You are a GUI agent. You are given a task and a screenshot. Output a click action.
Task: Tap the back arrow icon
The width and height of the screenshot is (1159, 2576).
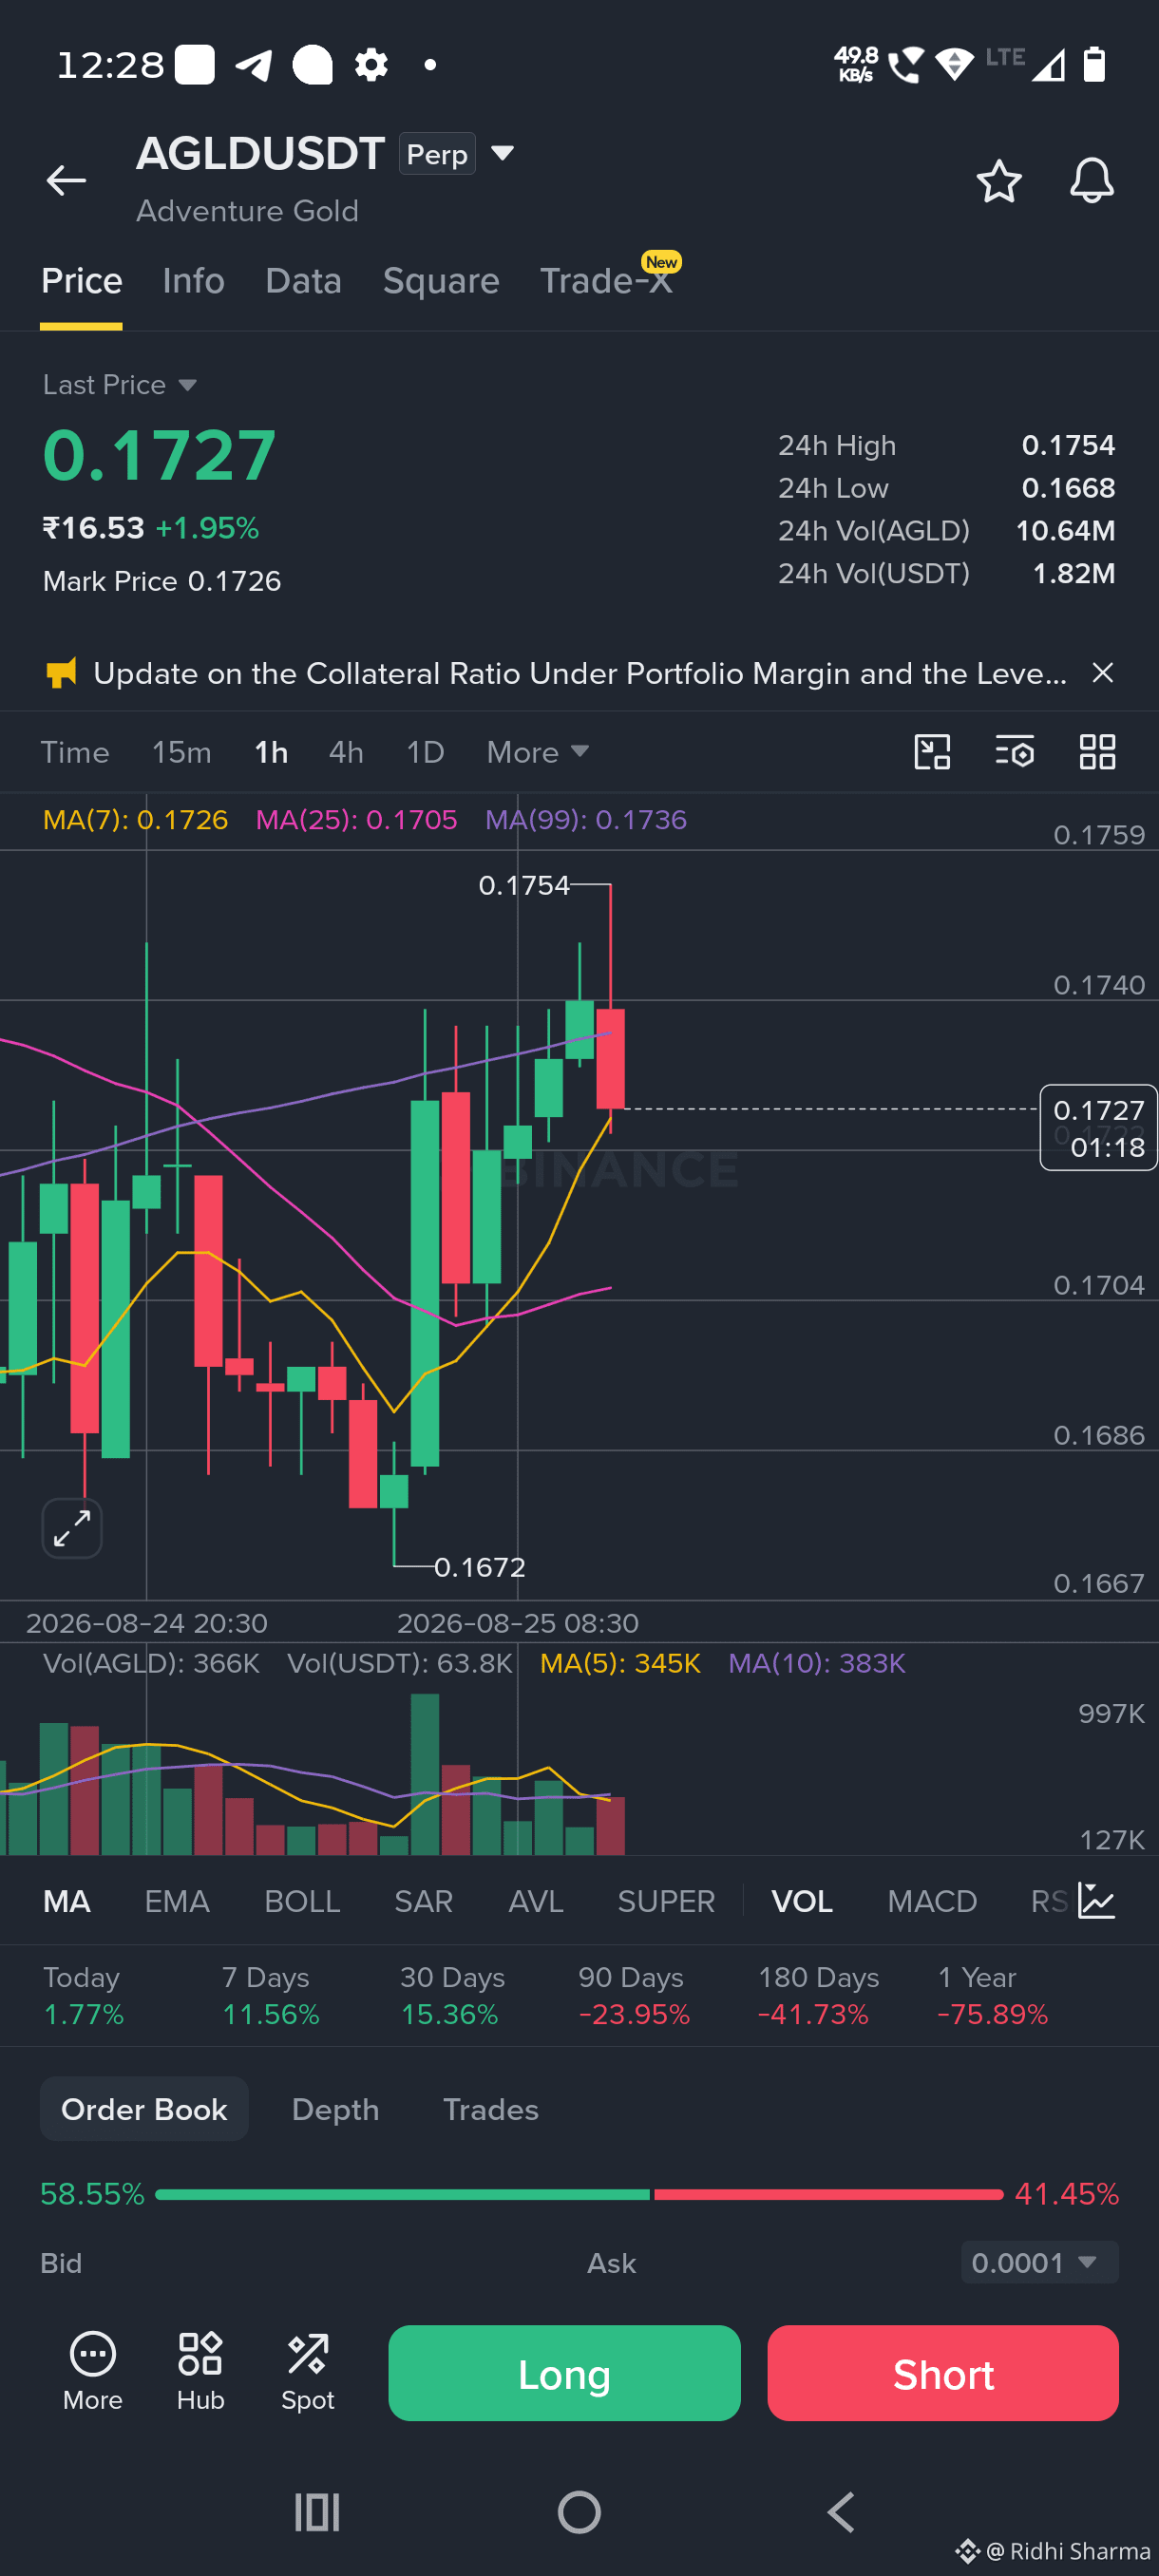66,180
